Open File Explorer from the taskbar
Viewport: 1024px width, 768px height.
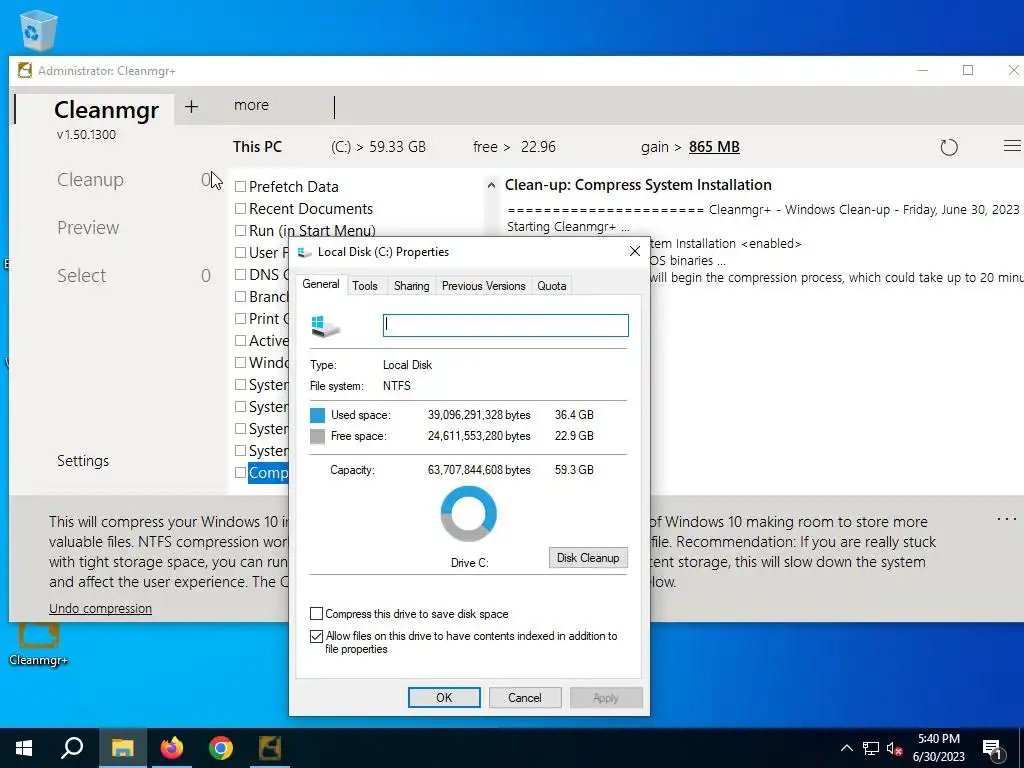tap(122, 748)
